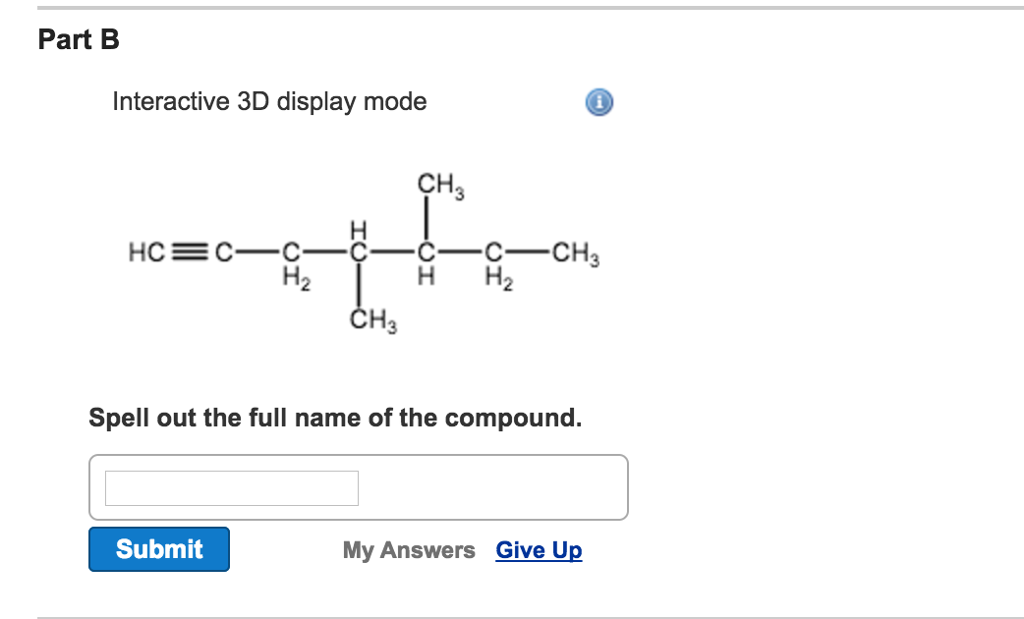The width and height of the screenshot is (1024, 619).
Task: Click the H atom above the central carbon
Action: (357, 228)
